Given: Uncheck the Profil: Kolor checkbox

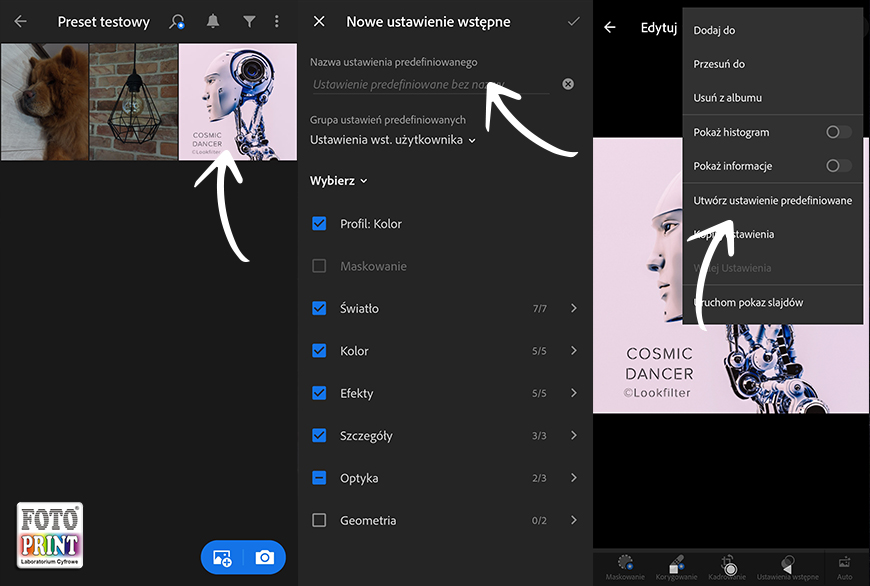Looking at the screenshot, I should point(319,224).
